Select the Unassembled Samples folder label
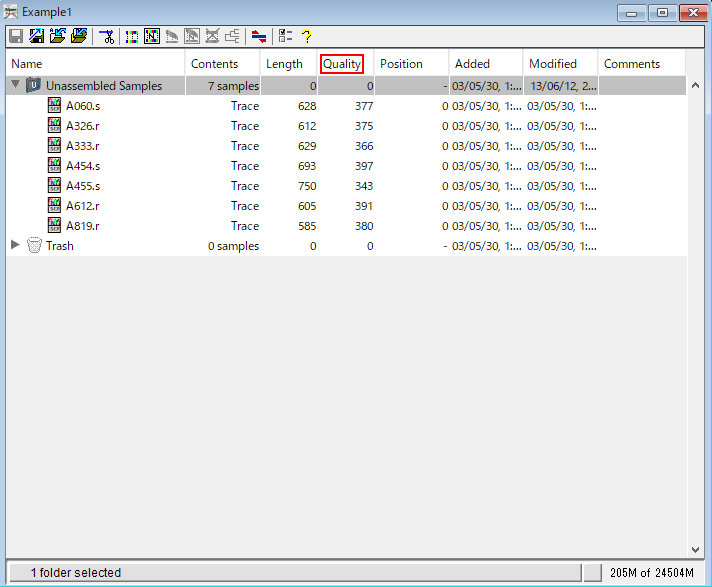 click(104, 86)
